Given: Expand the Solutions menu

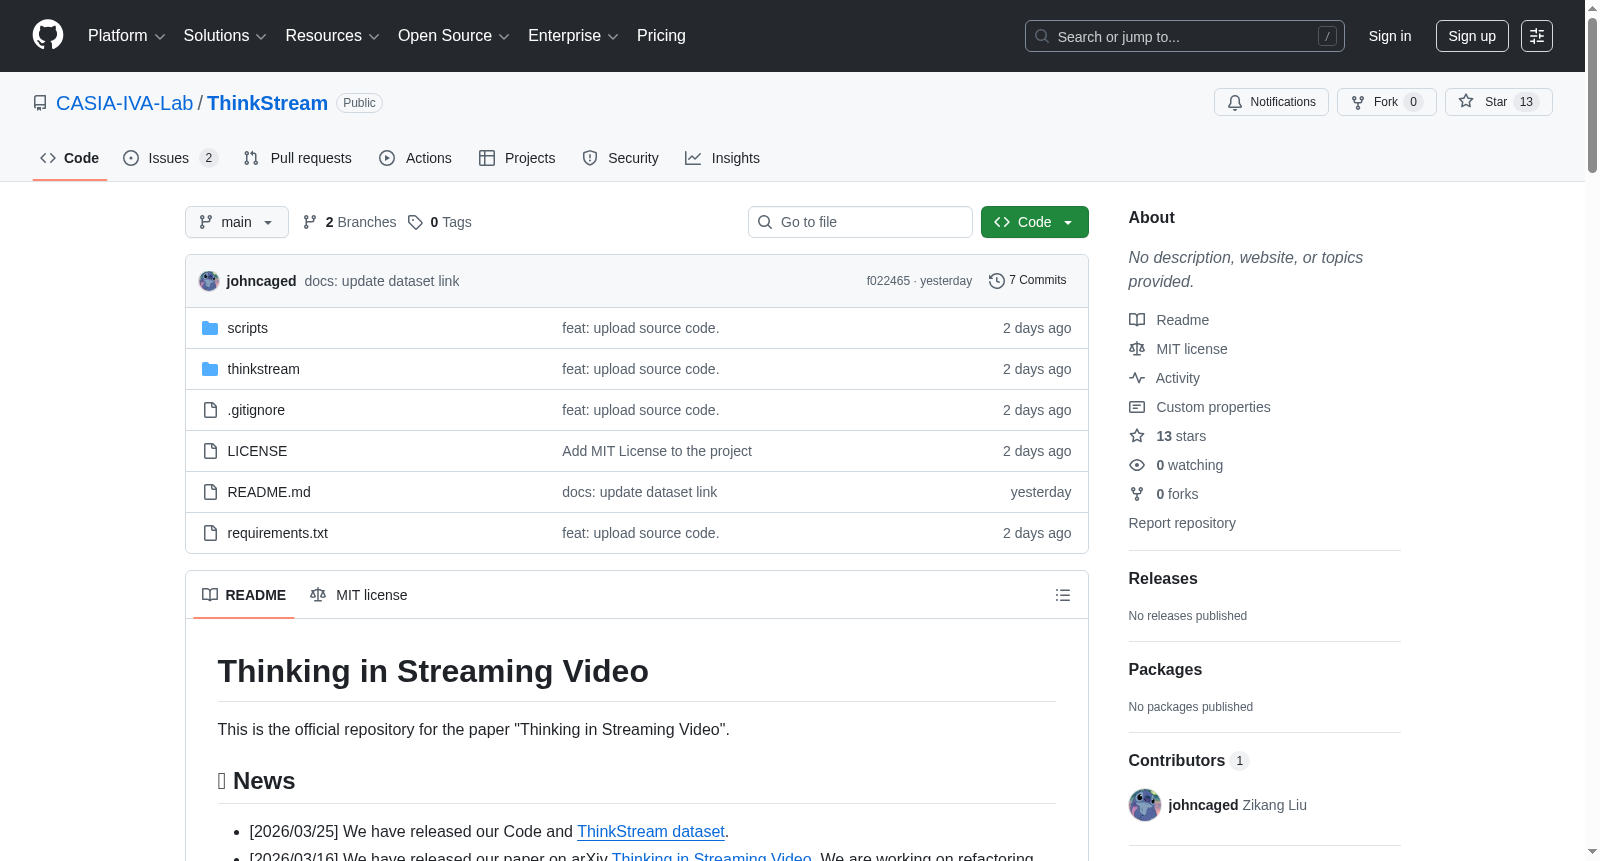Looking at the screenshot, I should [225, 36].
